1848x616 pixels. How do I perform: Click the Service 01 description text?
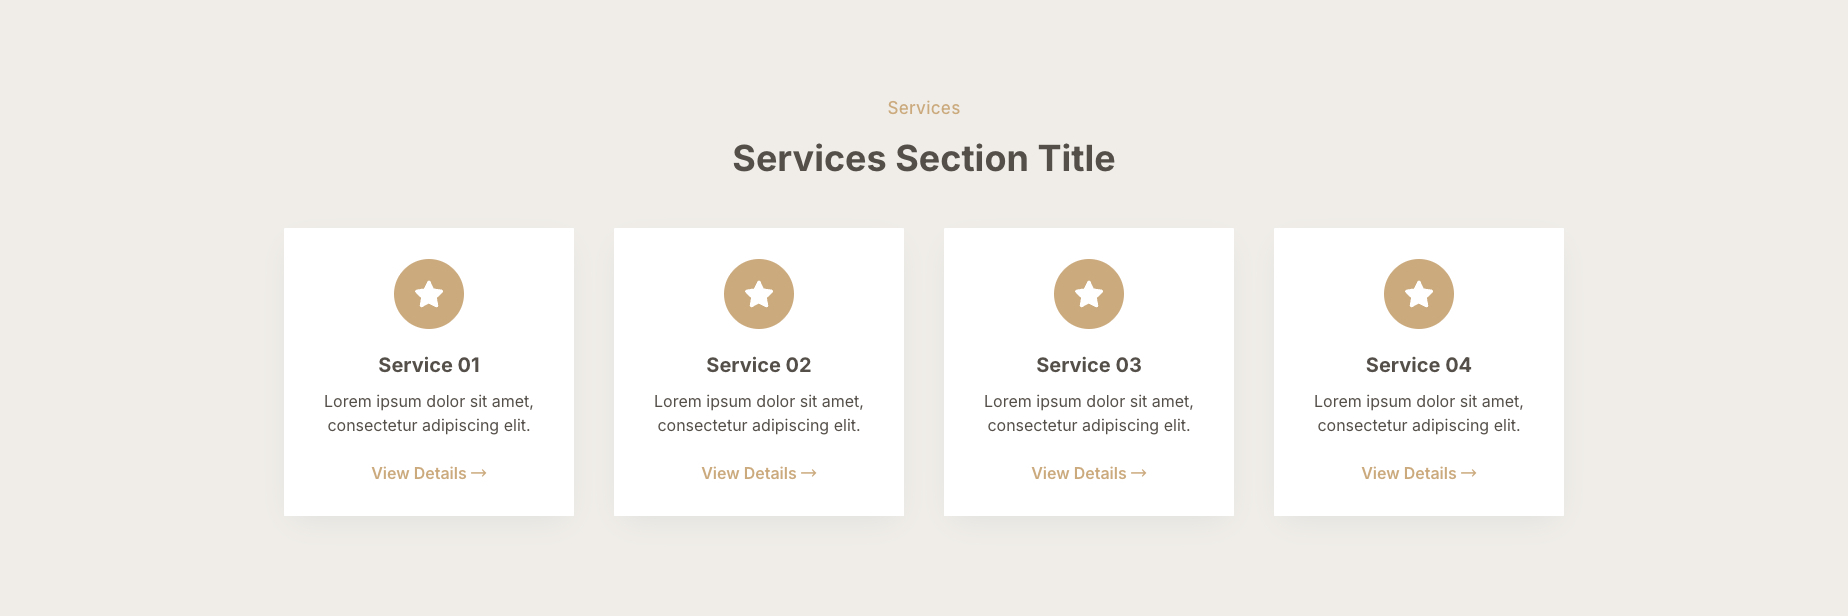429,413
